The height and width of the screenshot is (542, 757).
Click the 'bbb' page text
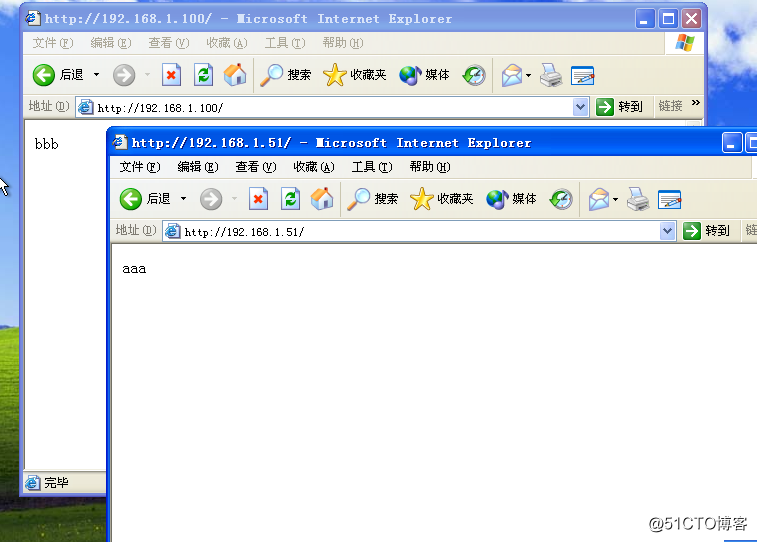click(x=47, y=144)
